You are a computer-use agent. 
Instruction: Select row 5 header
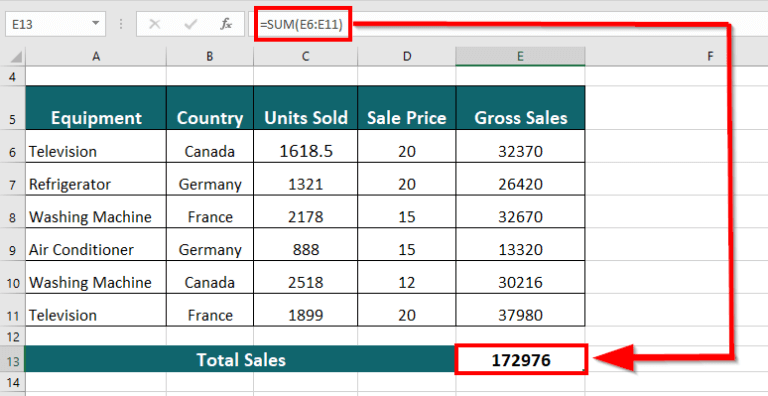click(x=12, y=108)
